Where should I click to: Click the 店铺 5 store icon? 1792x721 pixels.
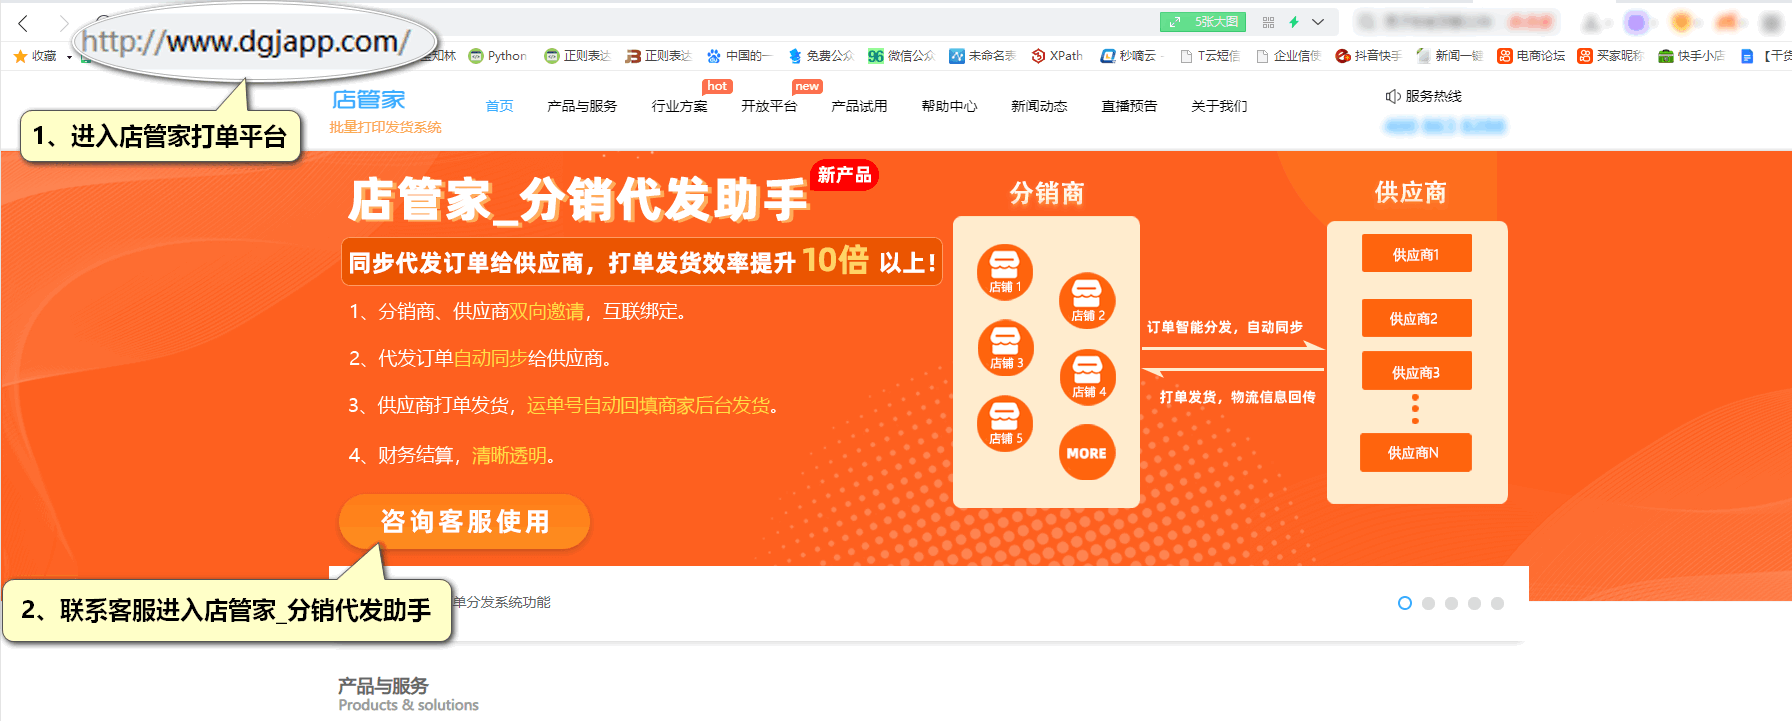tap(1004, 423)
